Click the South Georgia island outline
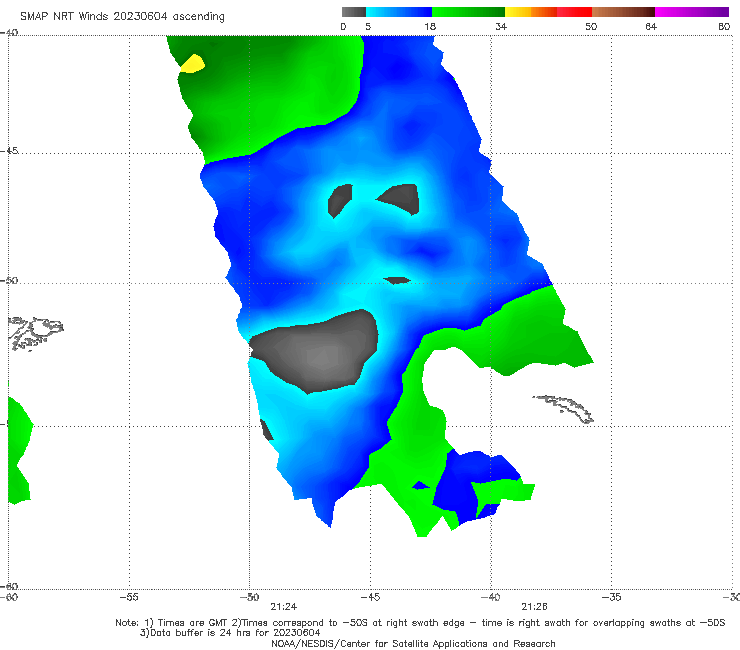Viewport: 740px width, 650px height. pyautogui.click(x=563, y=409)
